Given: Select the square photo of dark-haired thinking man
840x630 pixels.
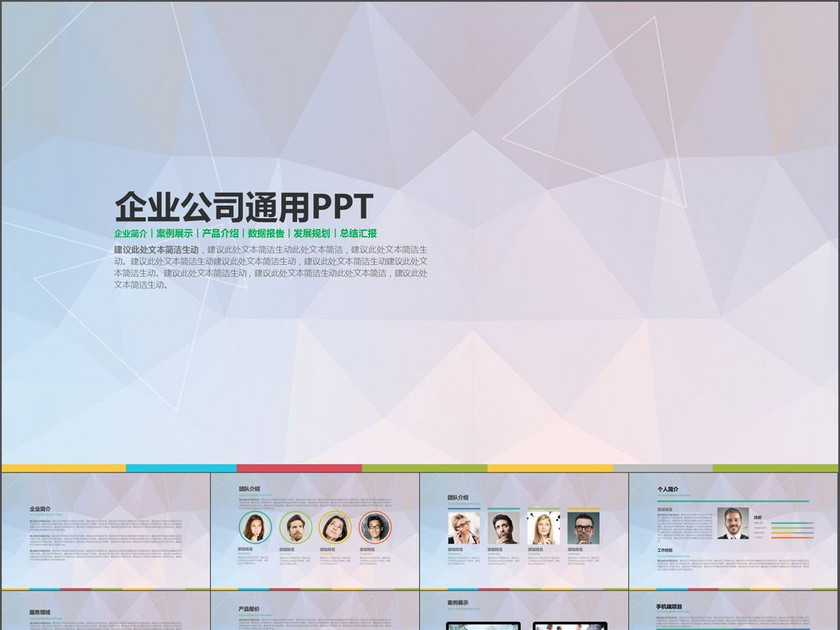Looking at the screenshot, I should (x=503, y=527).
